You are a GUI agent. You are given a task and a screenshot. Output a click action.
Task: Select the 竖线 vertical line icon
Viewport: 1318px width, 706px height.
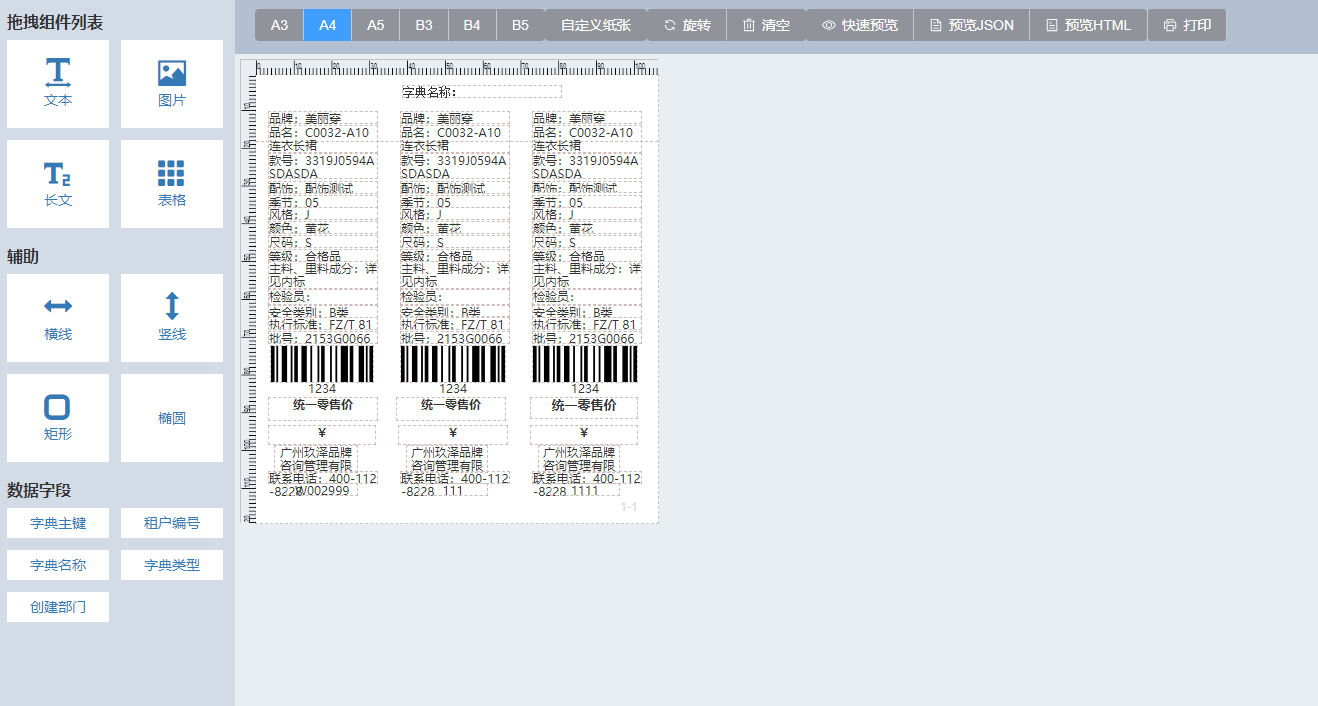[x=172, y=306]
